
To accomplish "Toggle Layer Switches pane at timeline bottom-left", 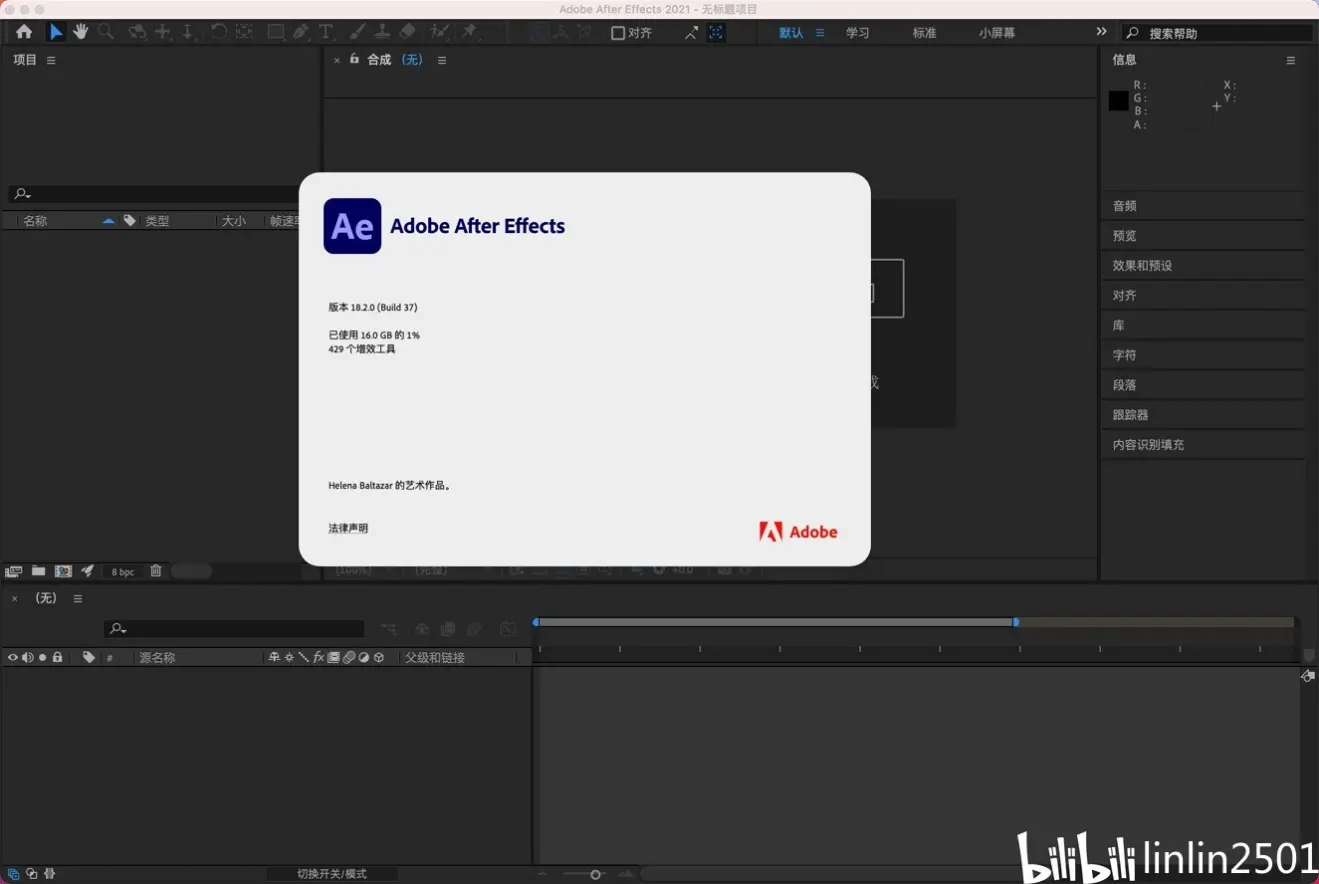I will [x=14, y=873].
